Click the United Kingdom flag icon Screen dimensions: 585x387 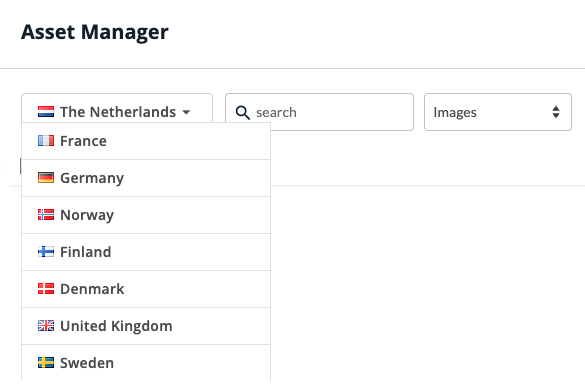click(46, 326)
